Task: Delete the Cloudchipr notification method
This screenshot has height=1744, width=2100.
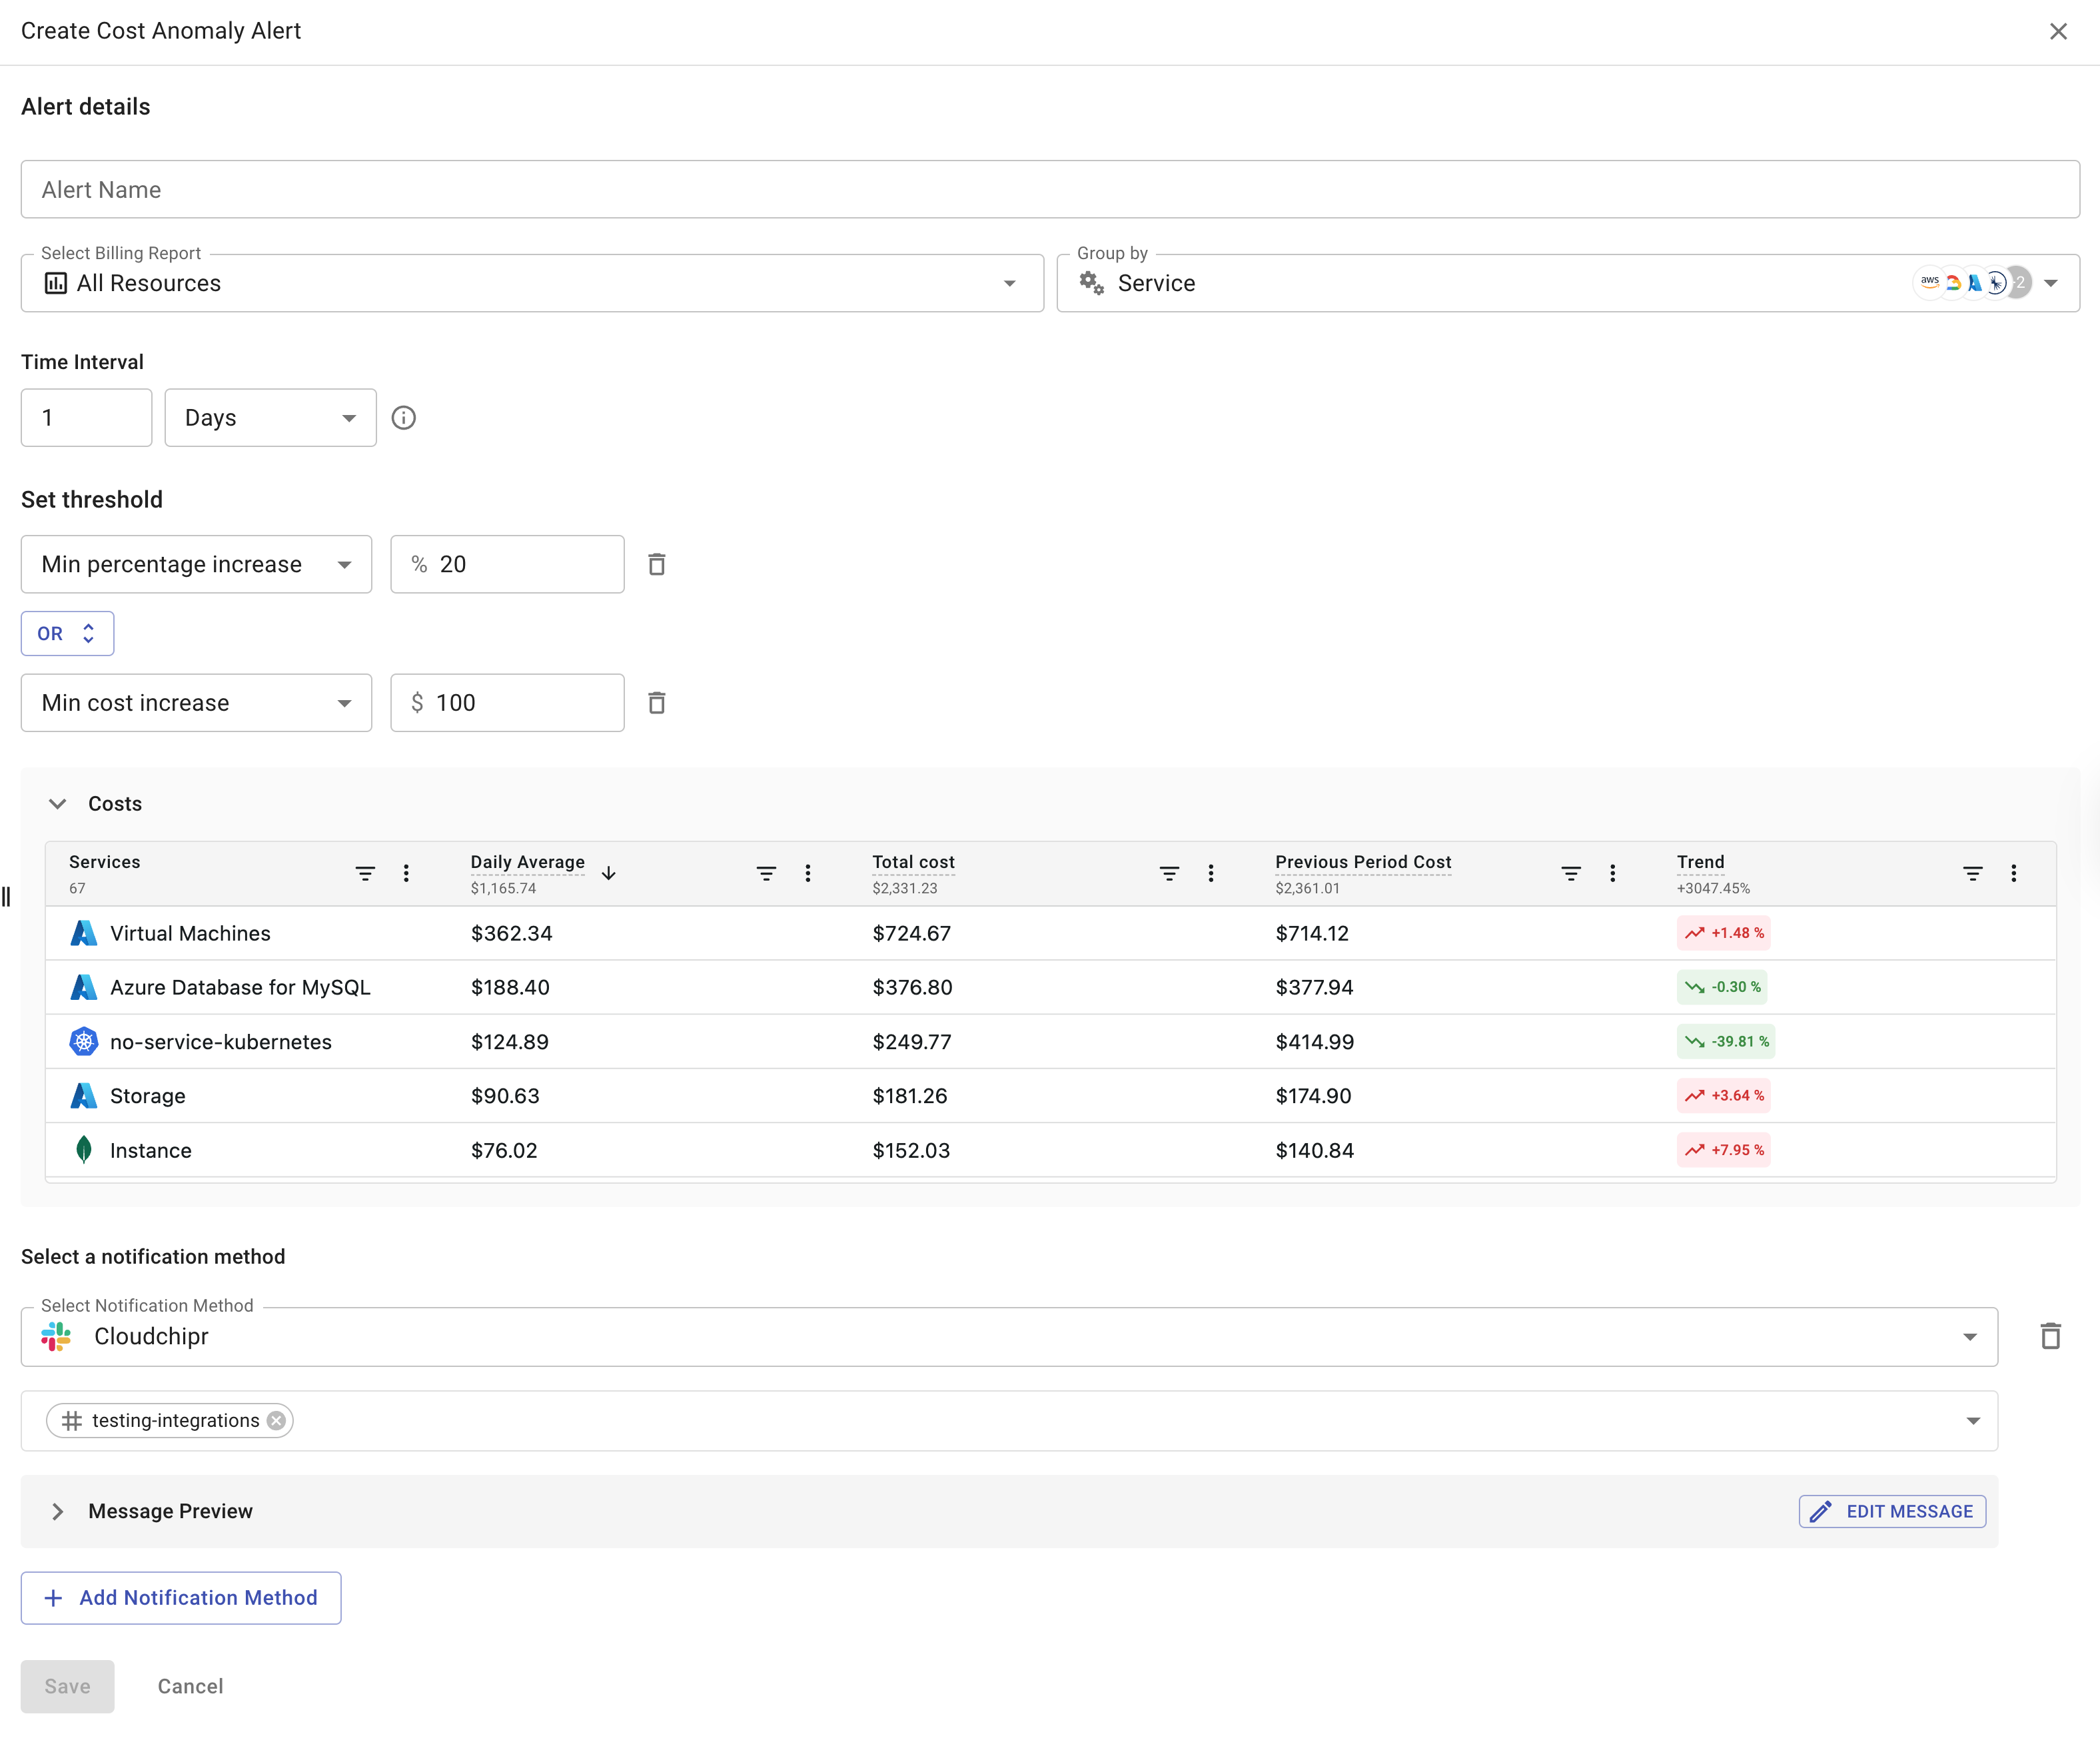Action: point(2050,1336)
